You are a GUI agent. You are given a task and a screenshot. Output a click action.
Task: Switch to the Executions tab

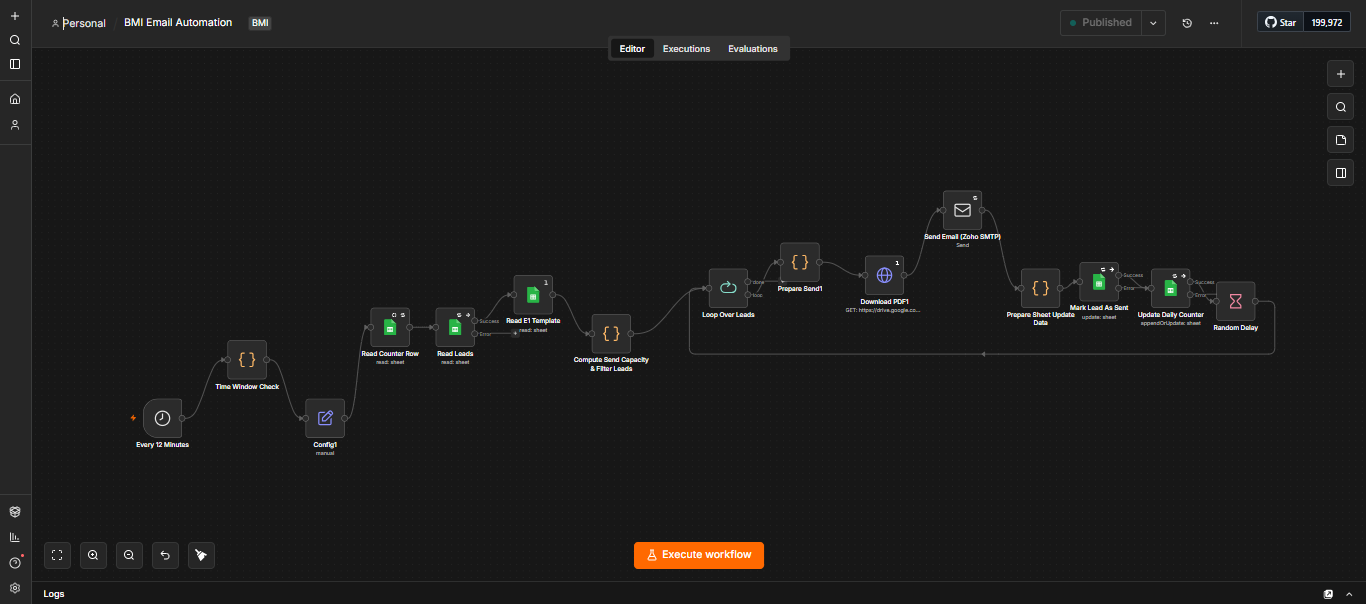[x=686, y=49]
